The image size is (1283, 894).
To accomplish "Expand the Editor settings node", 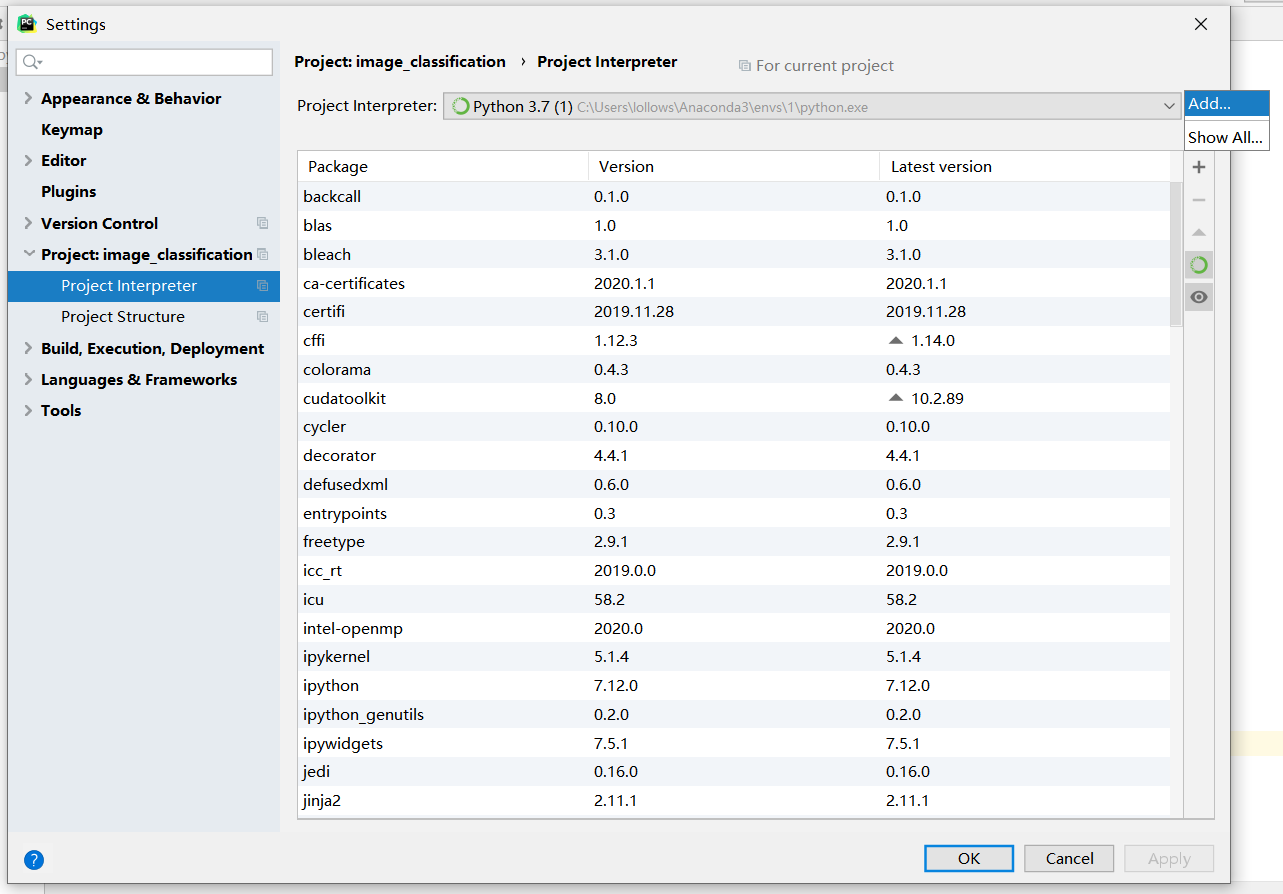I will pyautogui.click(x=28, y=160).
